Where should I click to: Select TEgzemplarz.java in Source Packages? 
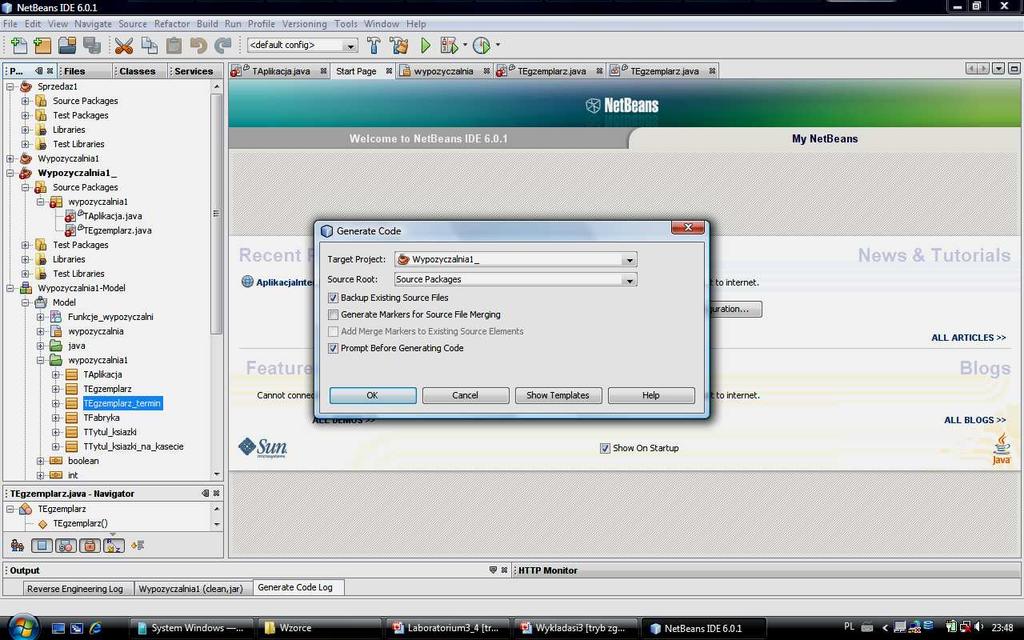point(118,231)
